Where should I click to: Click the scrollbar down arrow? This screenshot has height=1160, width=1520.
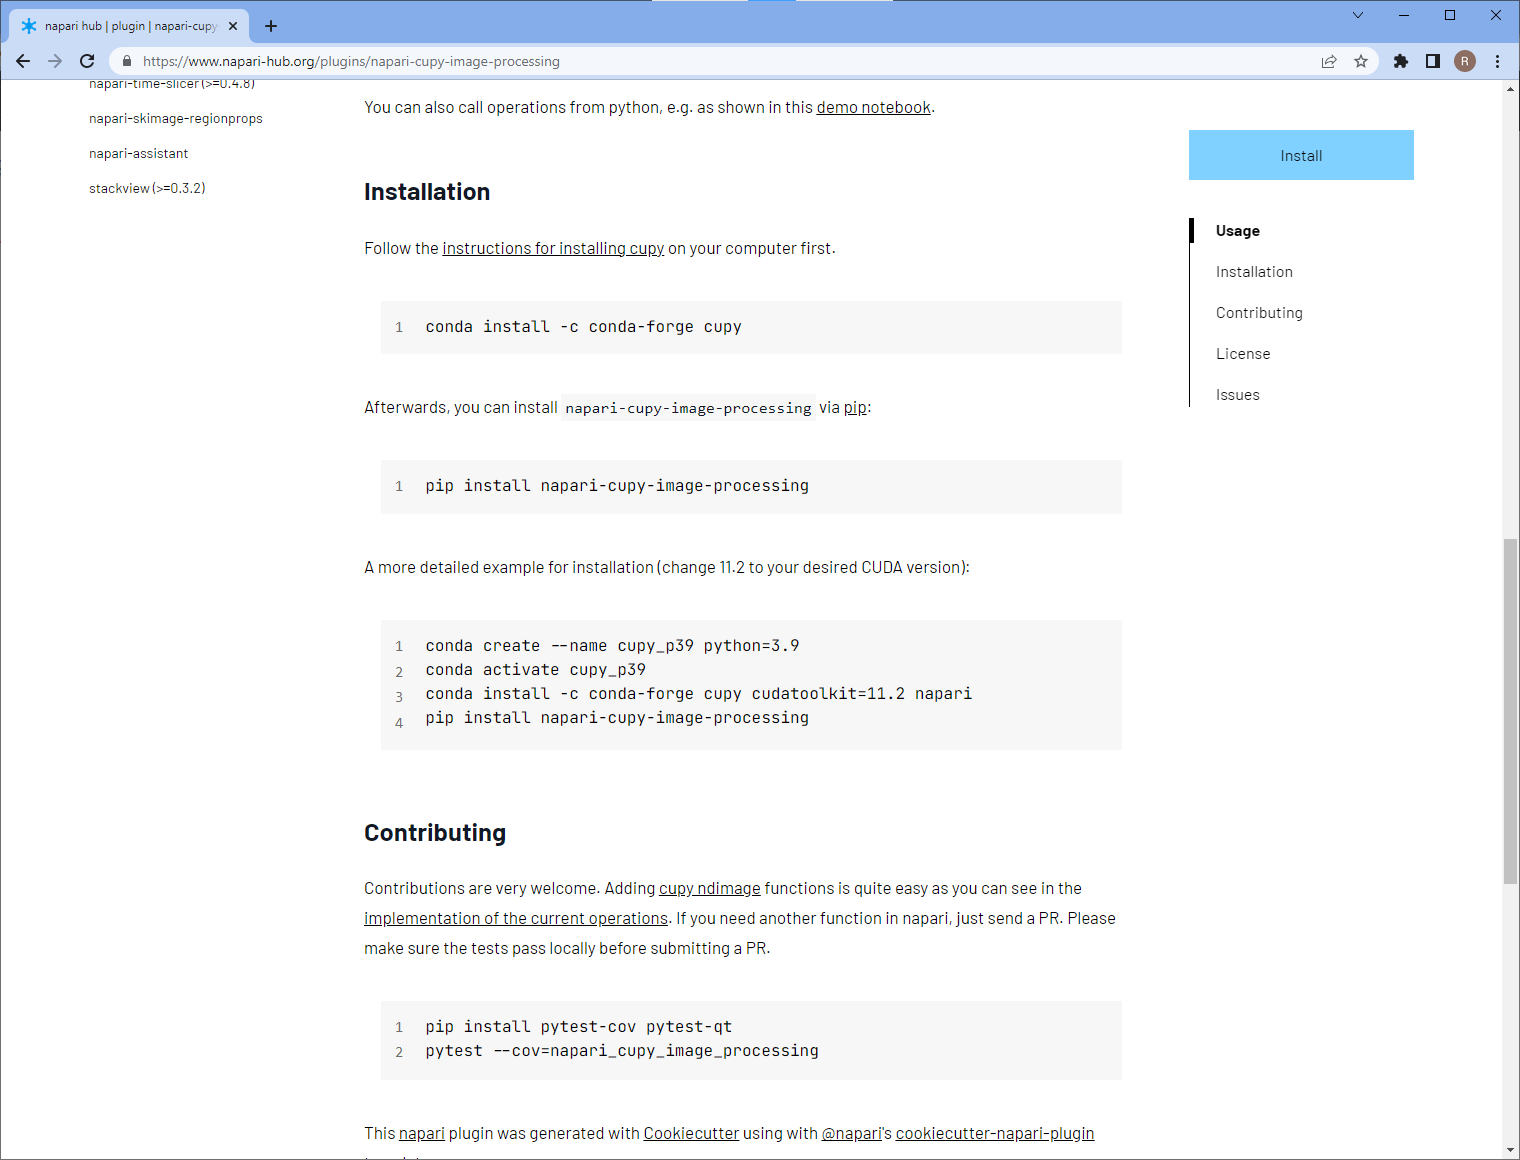[1510, 1150]
